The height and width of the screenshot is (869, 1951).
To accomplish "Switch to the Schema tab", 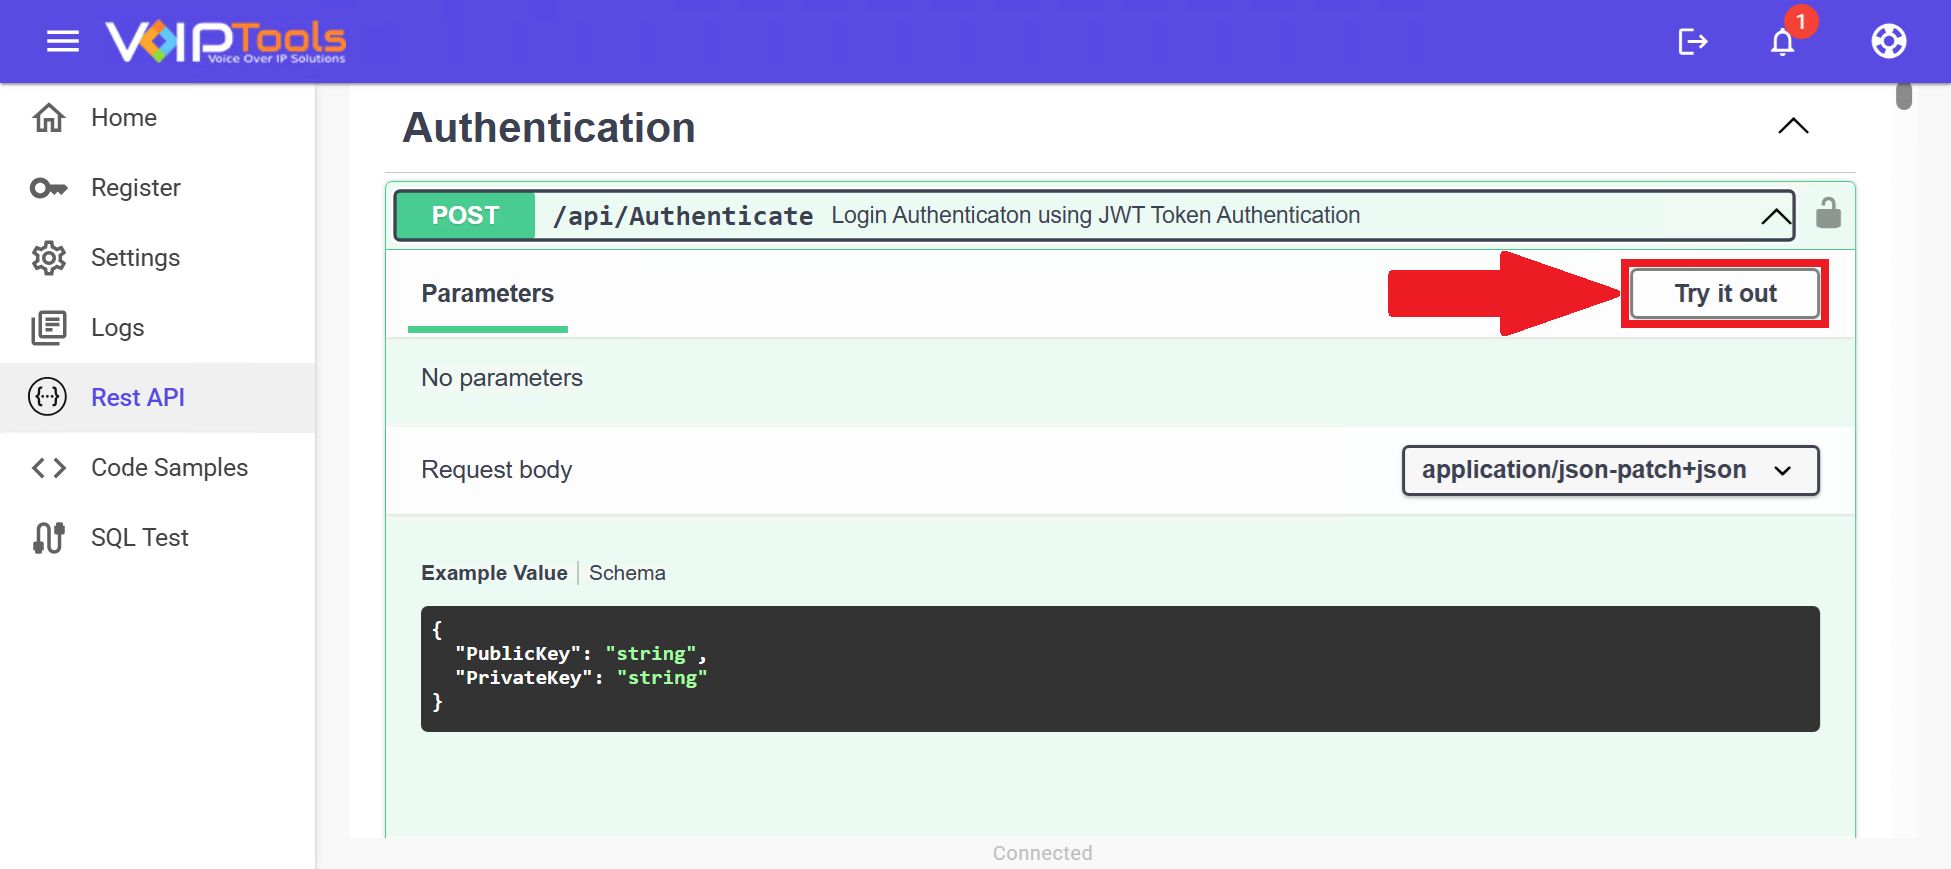I will click(627, 573).
